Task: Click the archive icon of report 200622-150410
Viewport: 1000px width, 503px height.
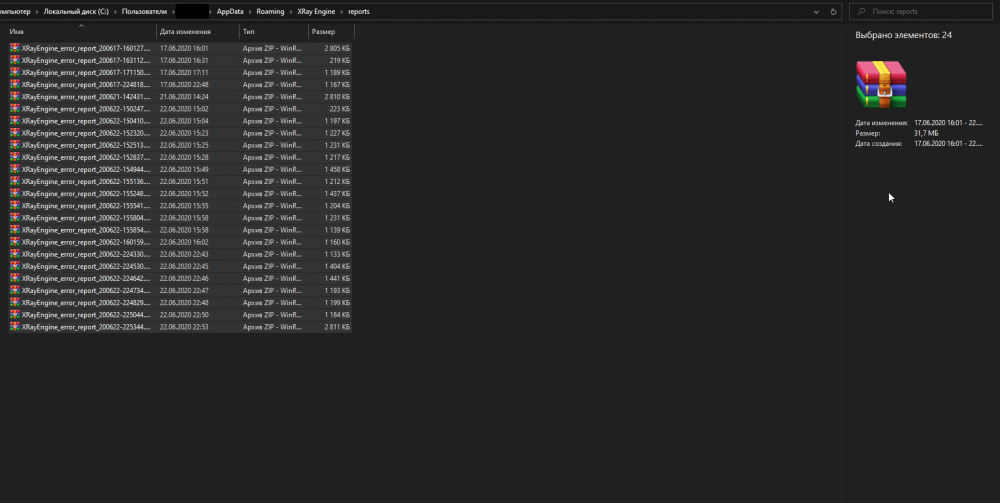Action: tap(15, 120)
